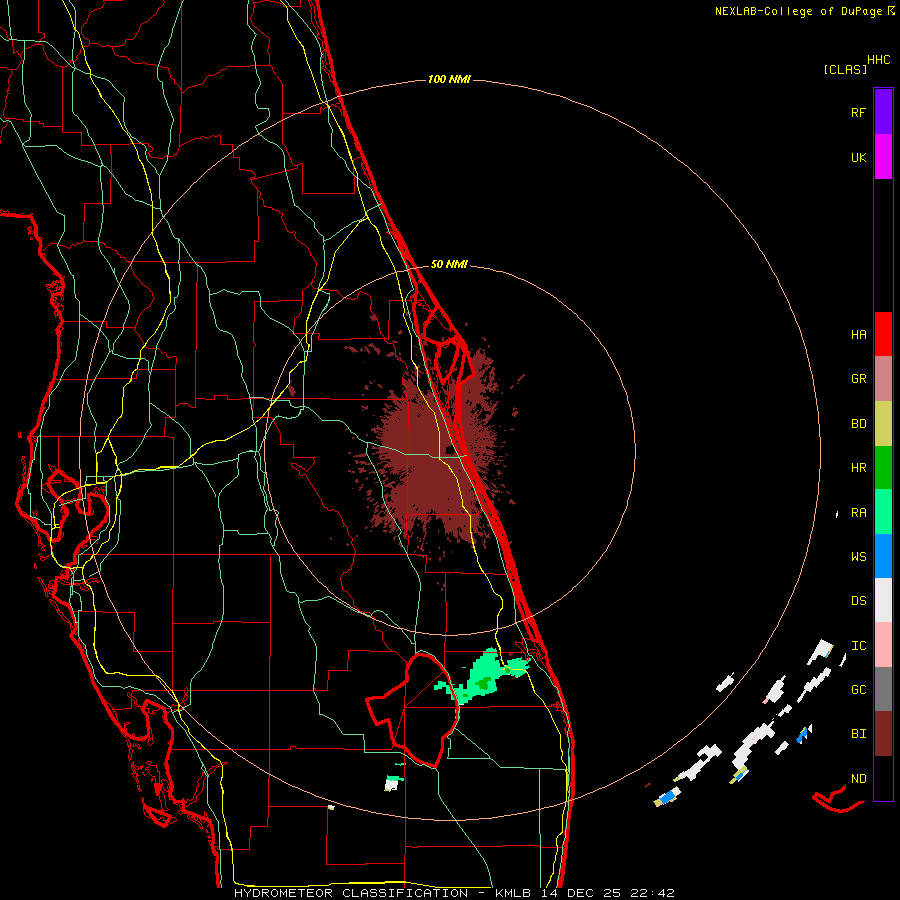The height and width of the screenshot is (900, 900).
Task: Click the UK magenta legend color swatch
Action: click(883, 157)
